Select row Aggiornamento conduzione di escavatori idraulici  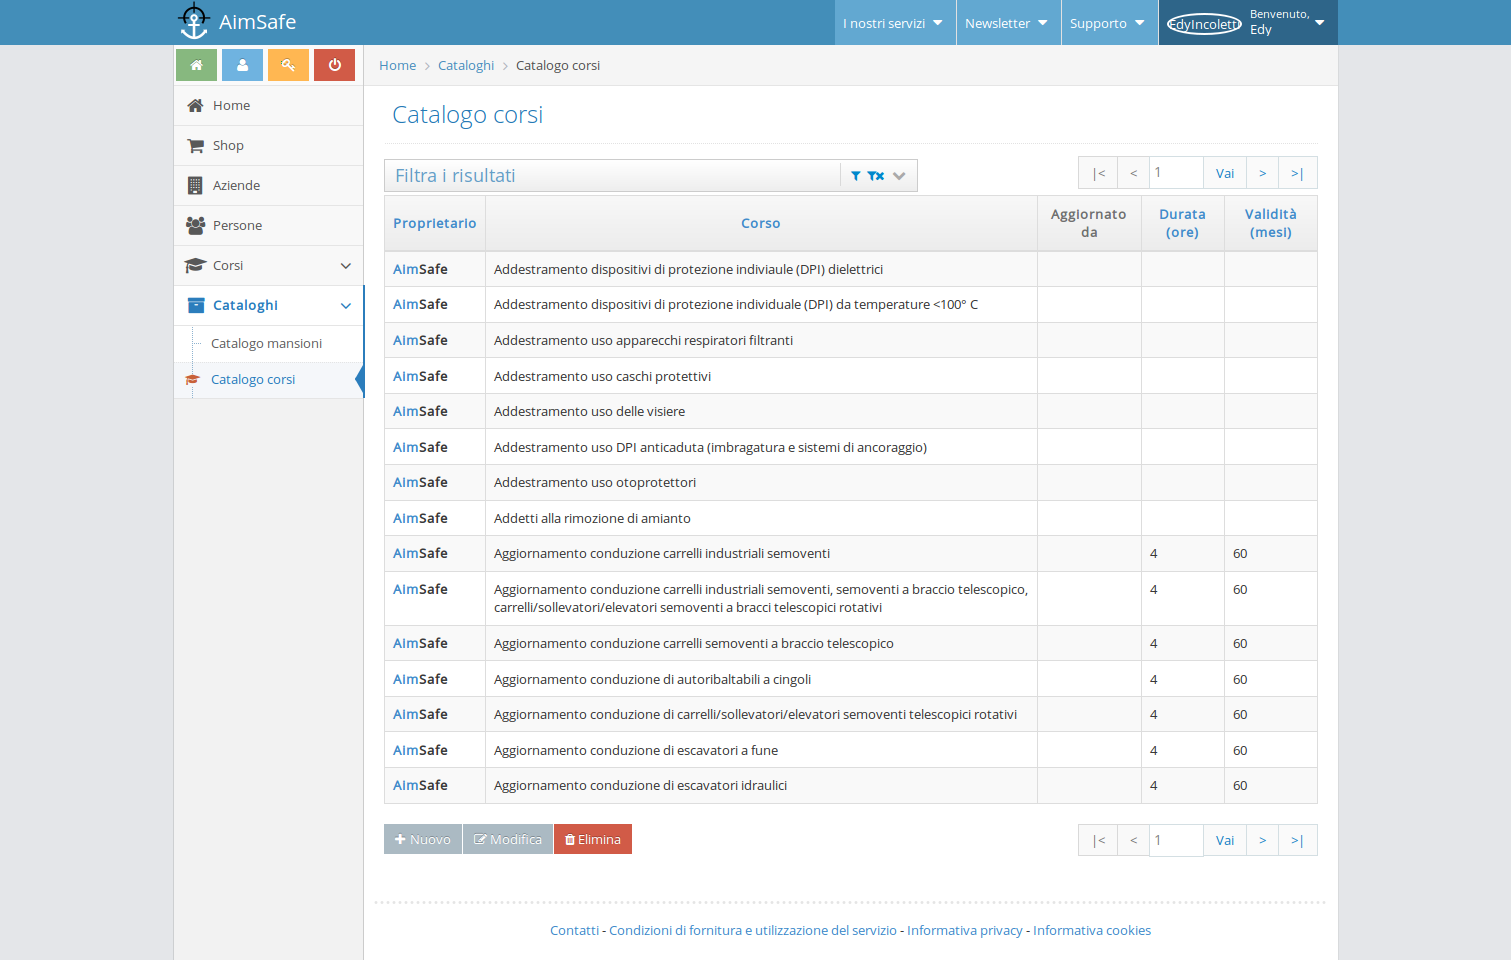coord(850,786)
